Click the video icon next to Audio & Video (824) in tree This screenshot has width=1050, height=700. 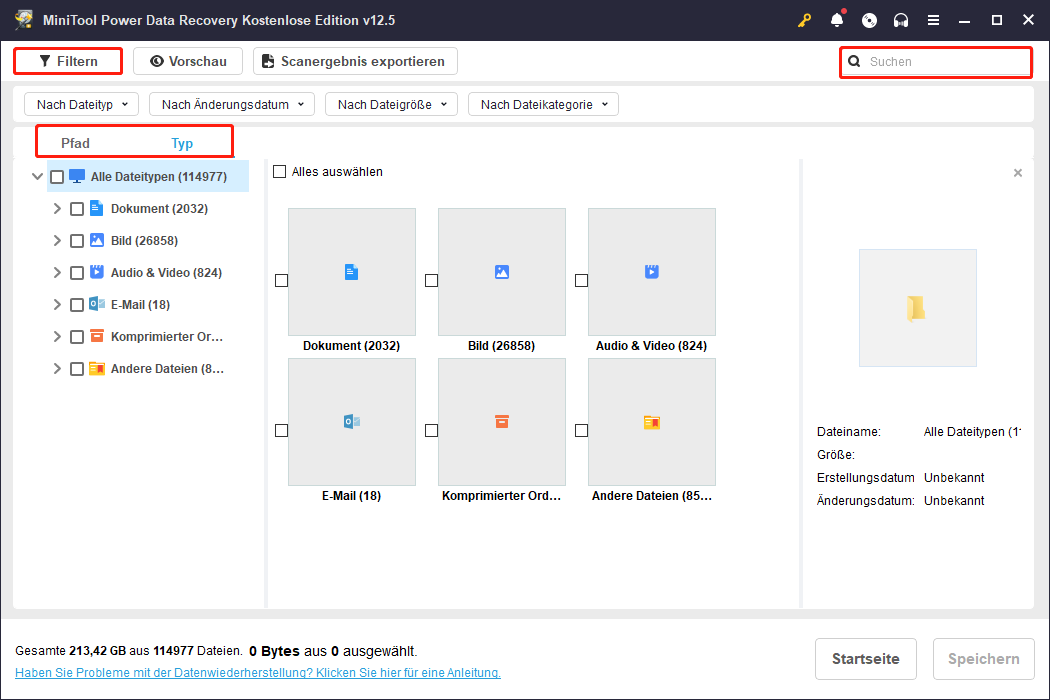coord(96,272)
